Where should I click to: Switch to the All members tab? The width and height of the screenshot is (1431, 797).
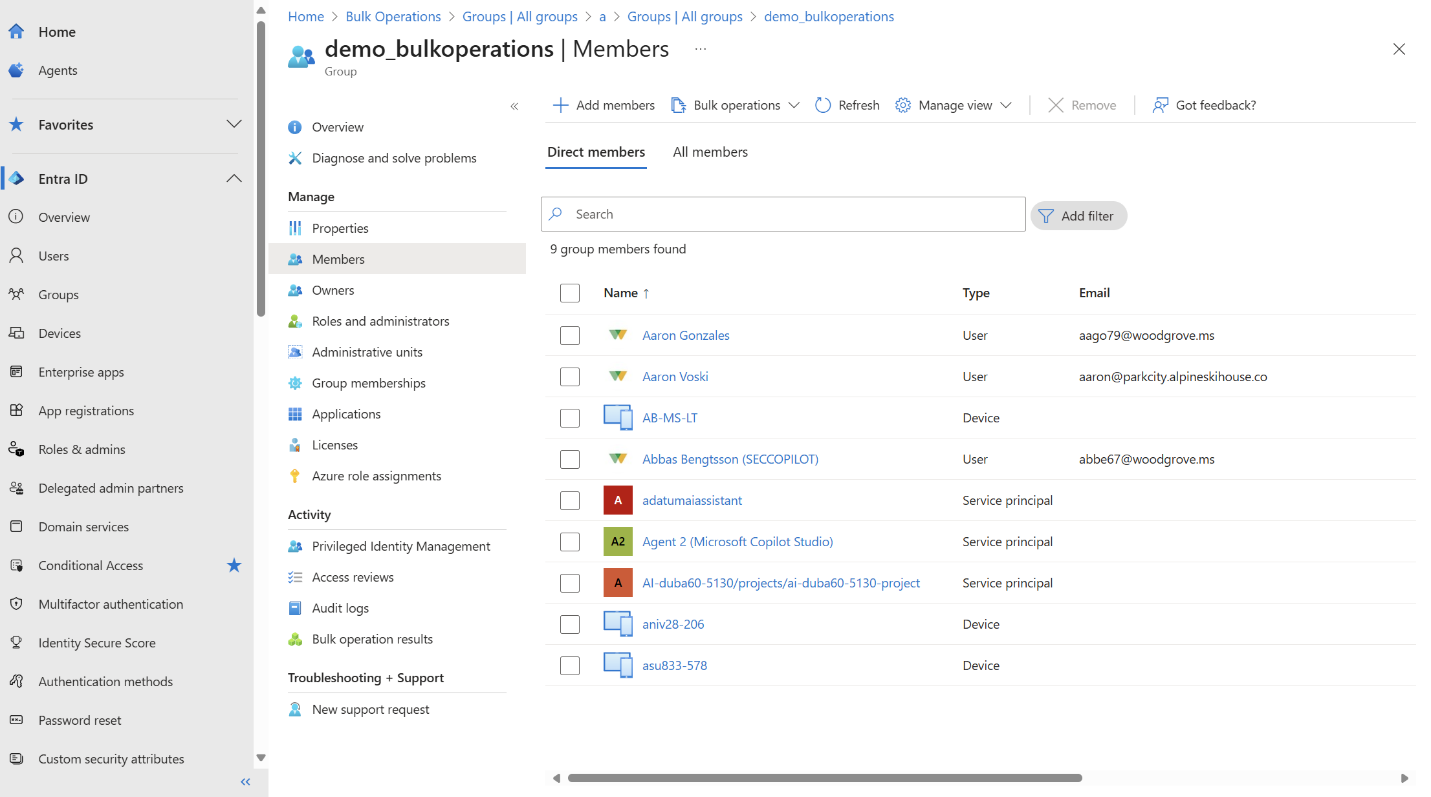[x=710, y=152]
